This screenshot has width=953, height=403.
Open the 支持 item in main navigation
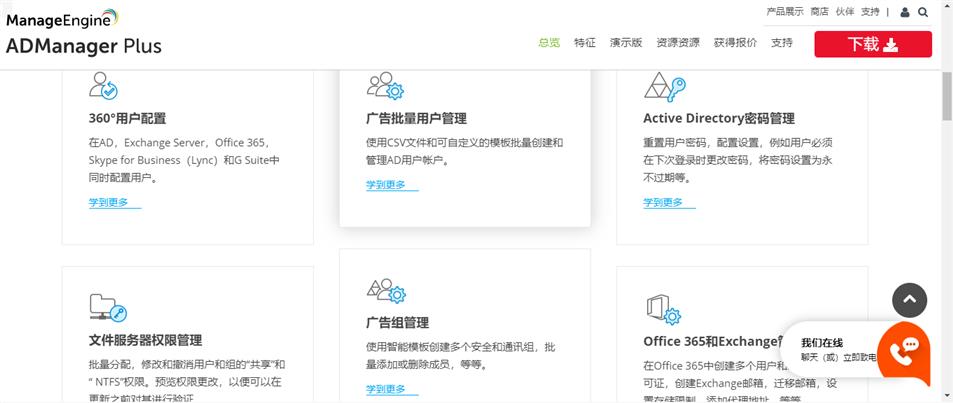click(x=782, y=43)
